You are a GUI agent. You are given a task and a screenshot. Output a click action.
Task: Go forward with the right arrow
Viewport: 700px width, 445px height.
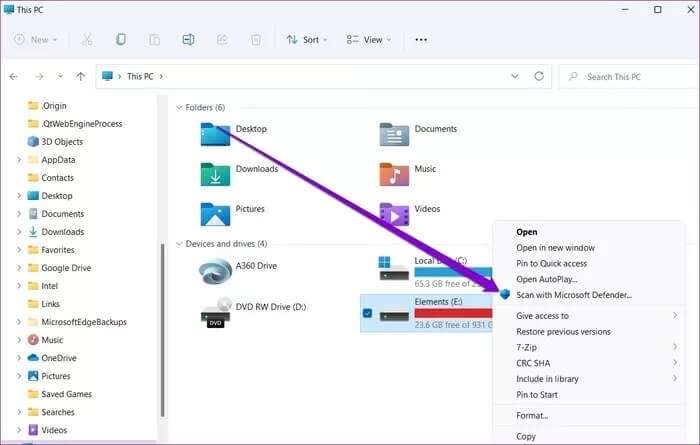(x=39, y=77)
